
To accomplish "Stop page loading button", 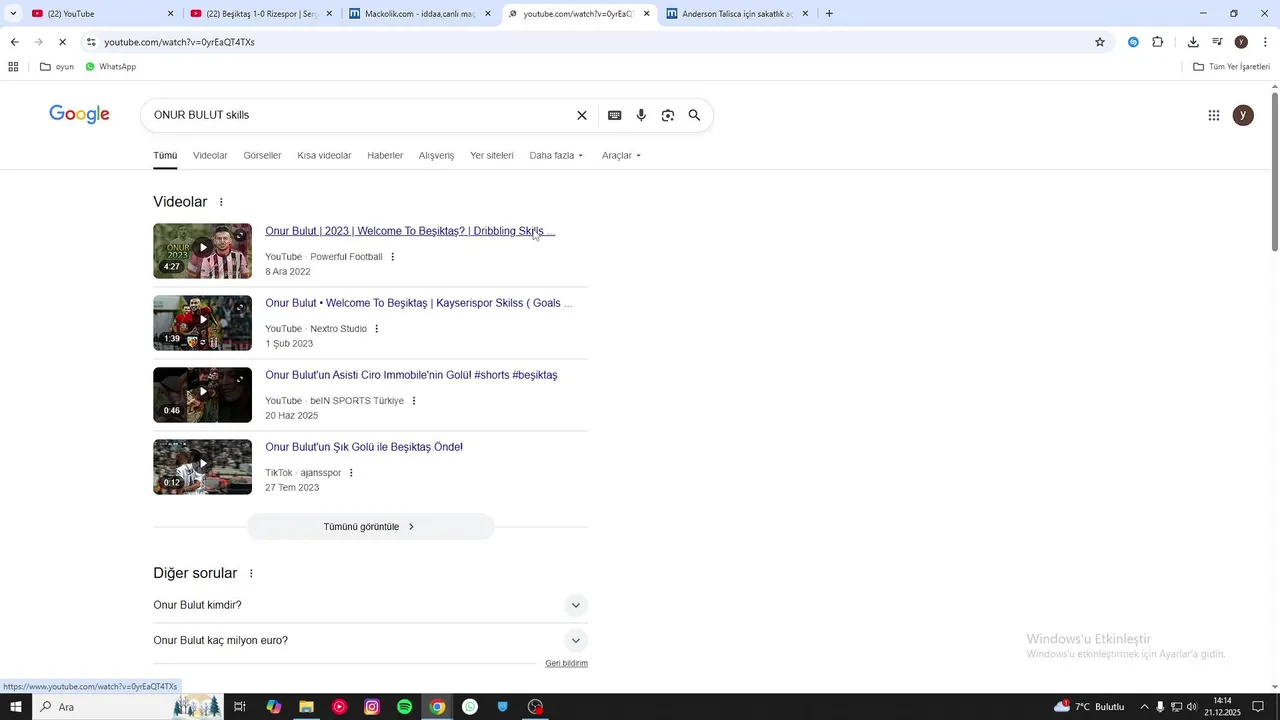I will (62, 42).
